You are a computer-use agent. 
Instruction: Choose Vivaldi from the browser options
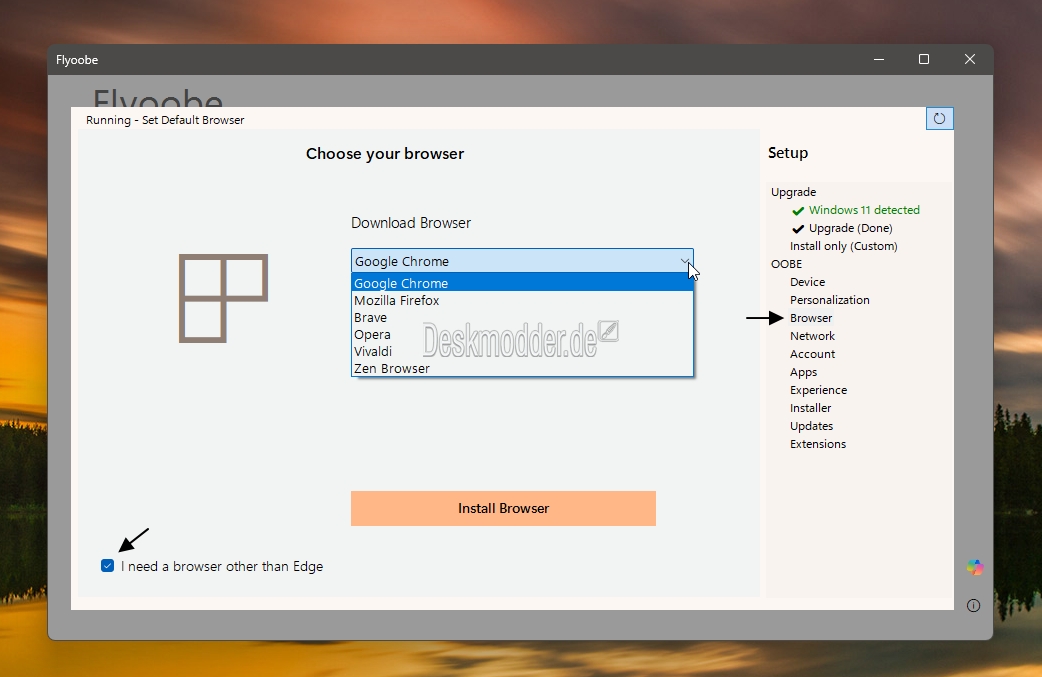coord(522,351)
